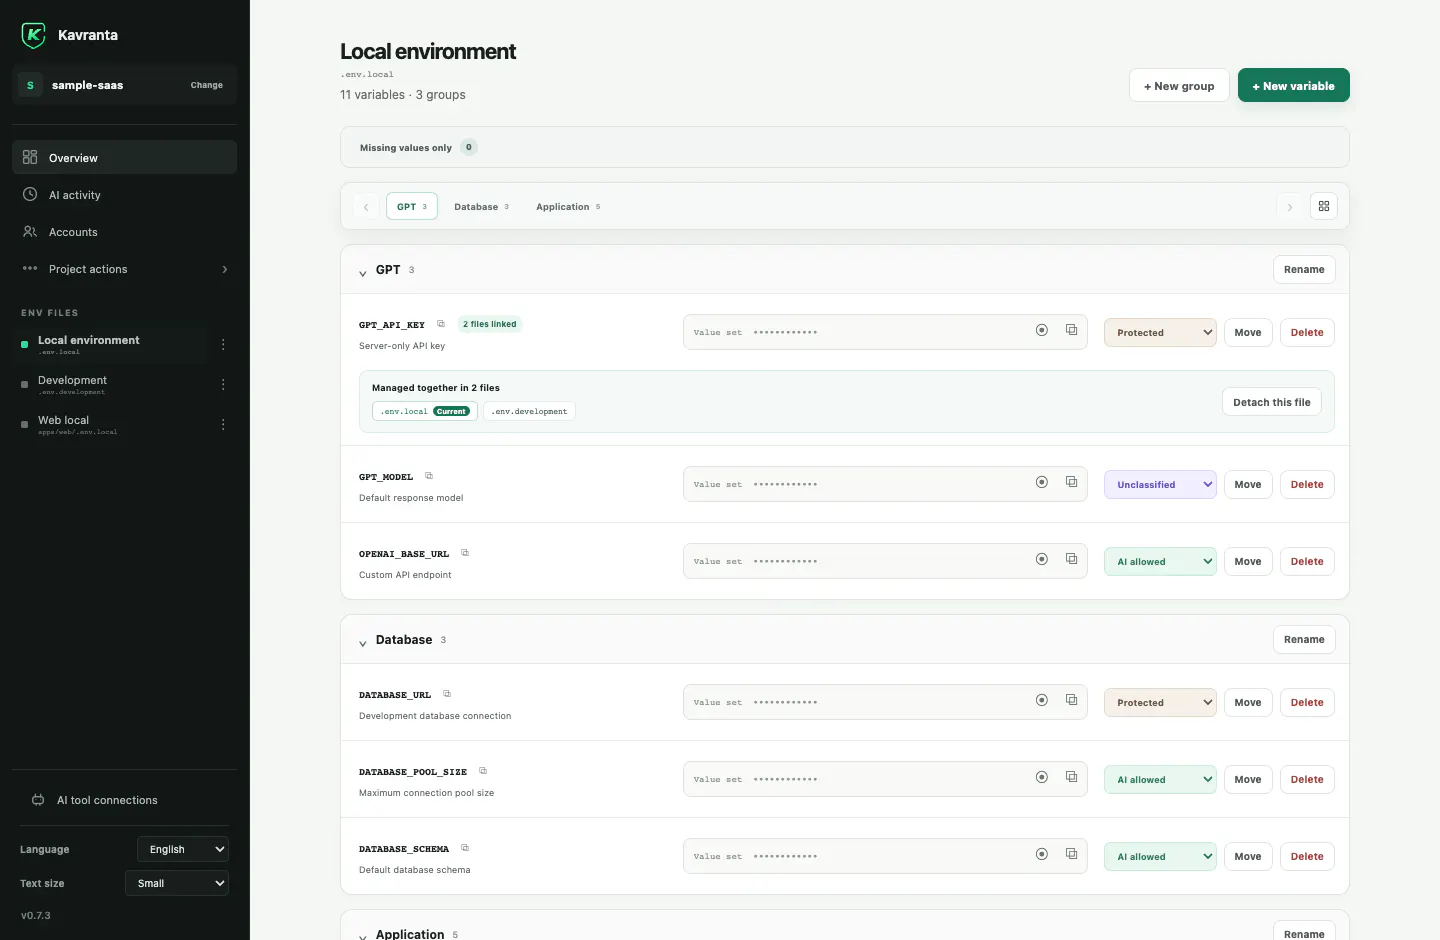1440x940 pixels.
Task: Copy the DATABASE_SCHEMA variable name
Action: pyautogui.click(x=465, y=848)
